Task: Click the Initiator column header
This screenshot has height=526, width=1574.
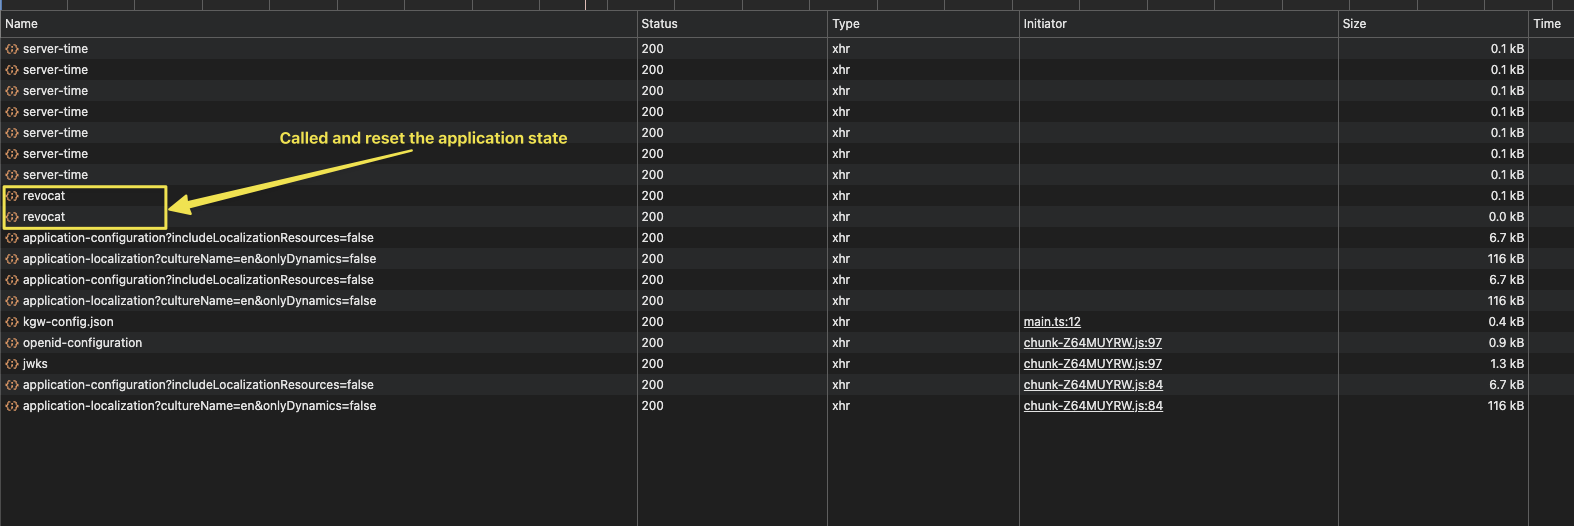Action: pyautogui.click(x=1045, y=24)
